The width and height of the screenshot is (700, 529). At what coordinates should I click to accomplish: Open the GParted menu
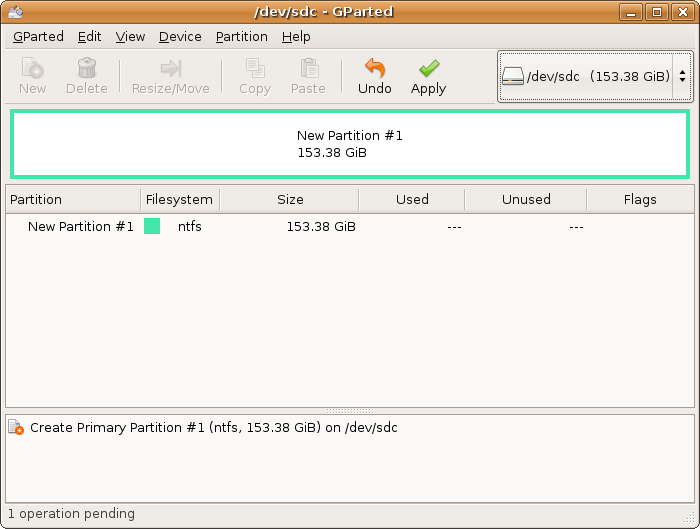[38, 36]
